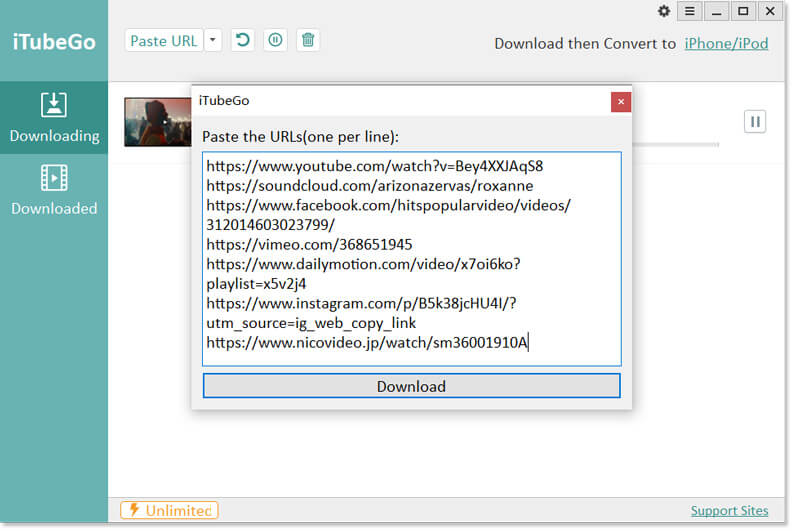Switch to the Downloaded tab
This screenshot has width=800, height=531.
tap(54, 190)
